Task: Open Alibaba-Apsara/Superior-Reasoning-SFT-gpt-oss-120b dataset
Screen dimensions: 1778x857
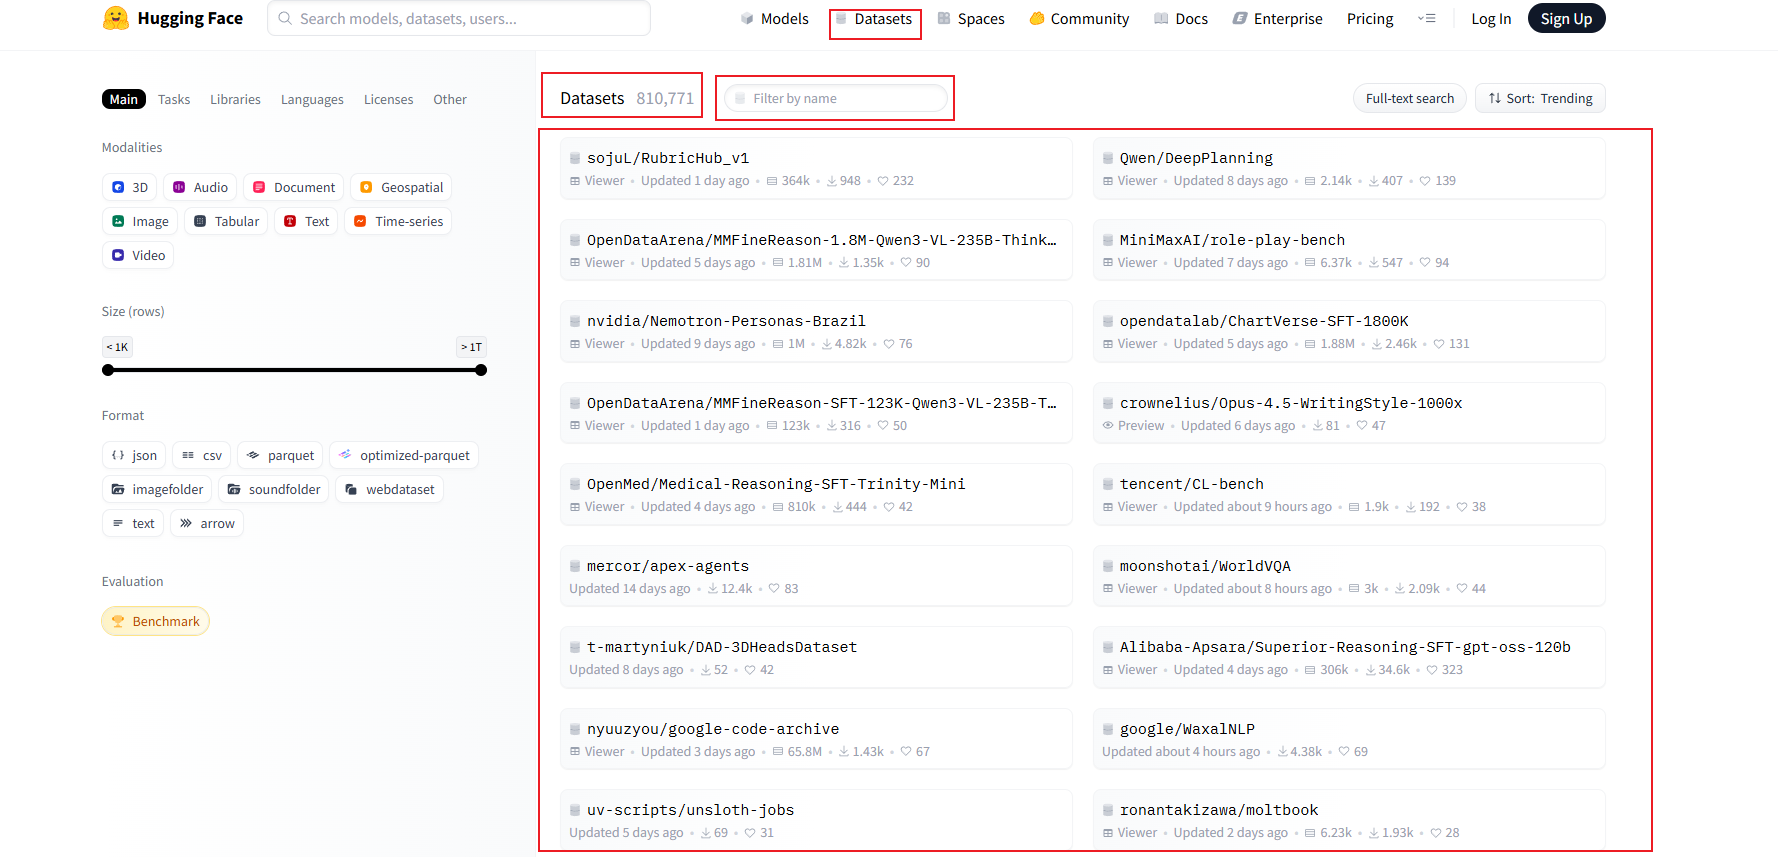Action: [1349, 657]
